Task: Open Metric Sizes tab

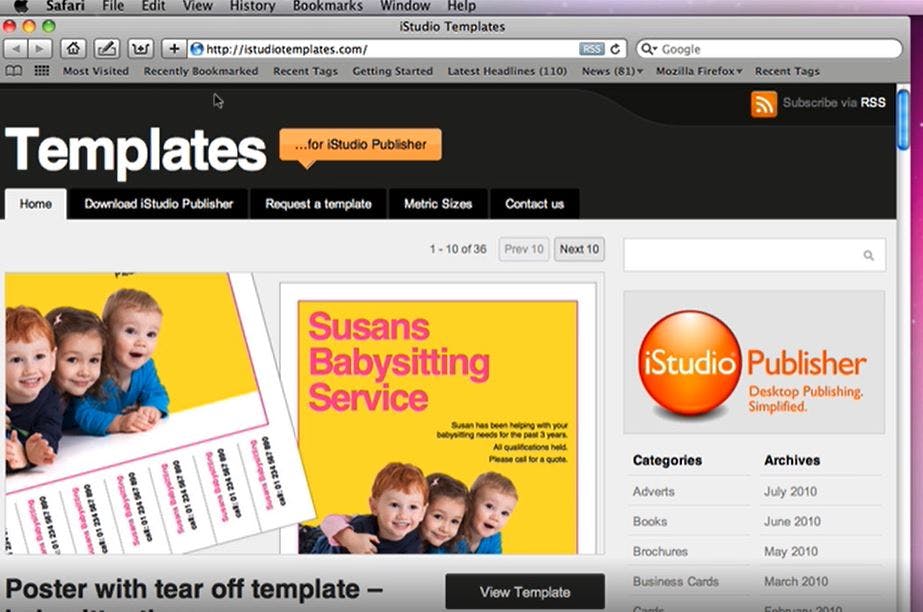Action: 438,204
